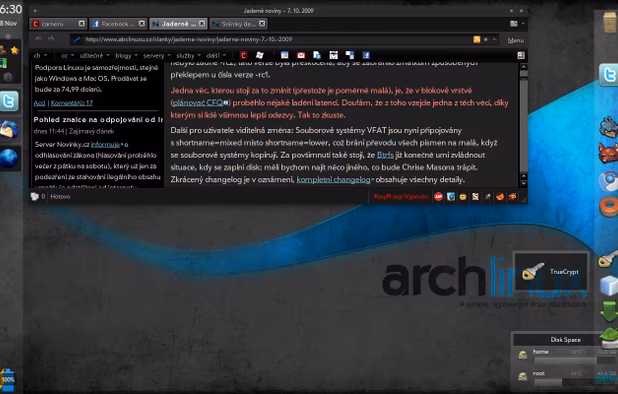Image resolution: width=618 pixels, height=394 pixels.
Task: Close the Facebook tab
Action: 141,24
